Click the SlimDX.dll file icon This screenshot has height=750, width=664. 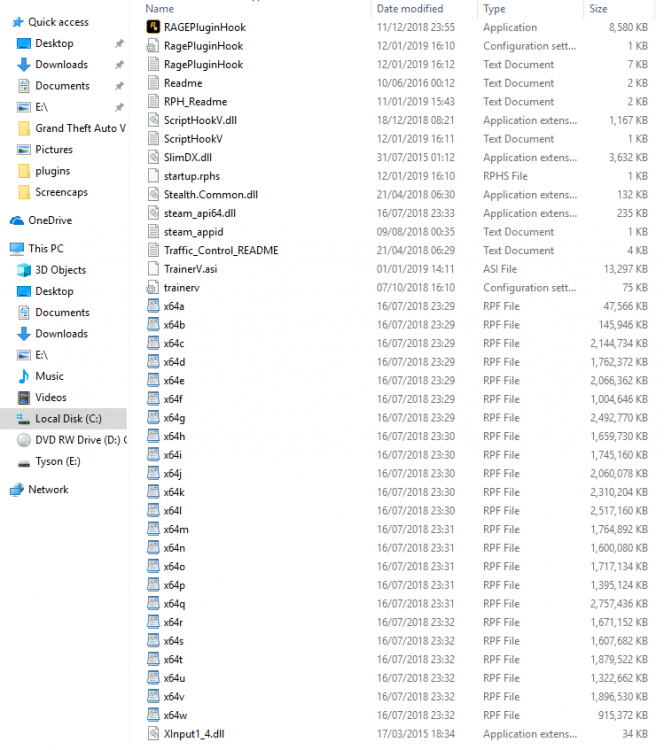153,157
